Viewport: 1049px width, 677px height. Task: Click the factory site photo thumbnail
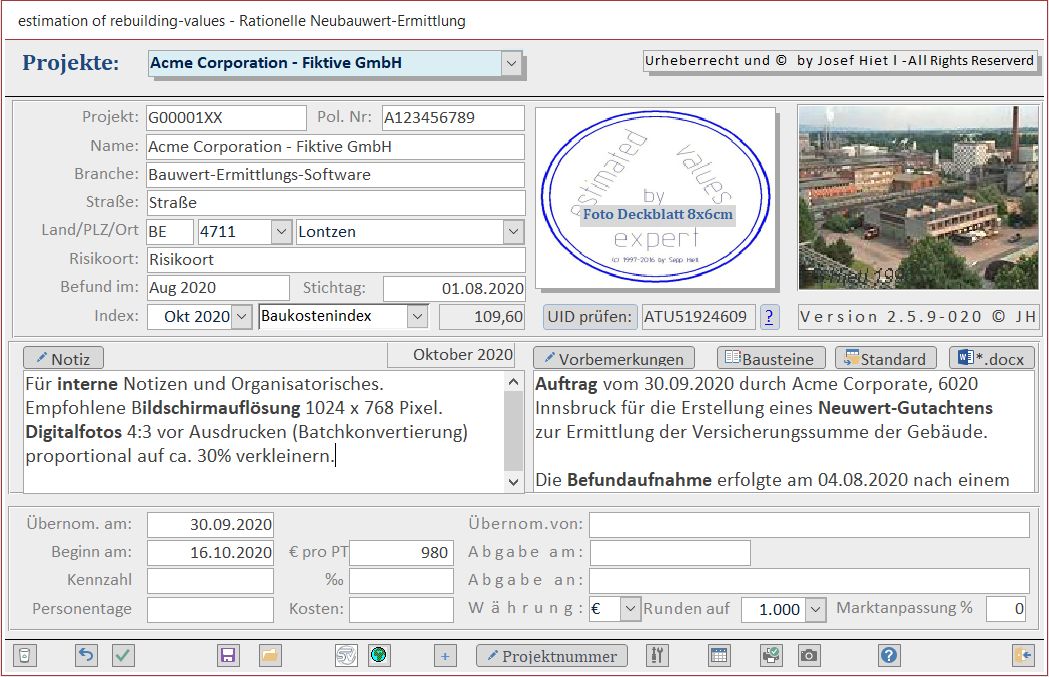click(917, 198)
